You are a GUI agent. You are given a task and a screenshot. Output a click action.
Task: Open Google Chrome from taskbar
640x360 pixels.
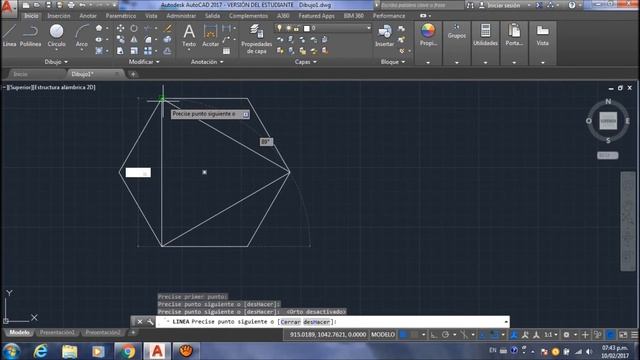pos(128,351)
